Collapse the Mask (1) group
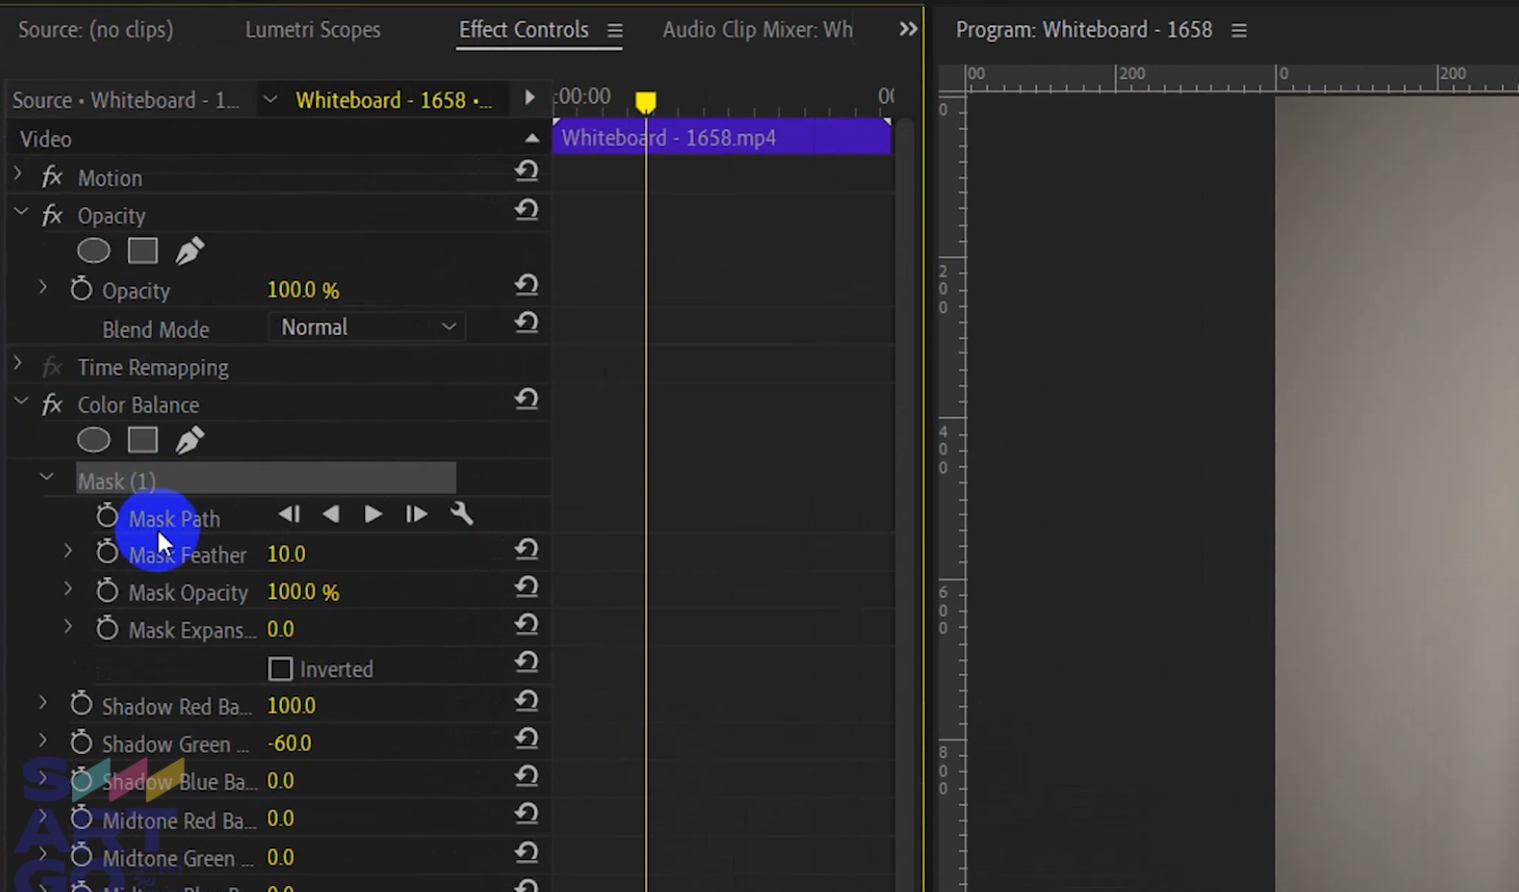1519x892 pixels. (46, 478)
